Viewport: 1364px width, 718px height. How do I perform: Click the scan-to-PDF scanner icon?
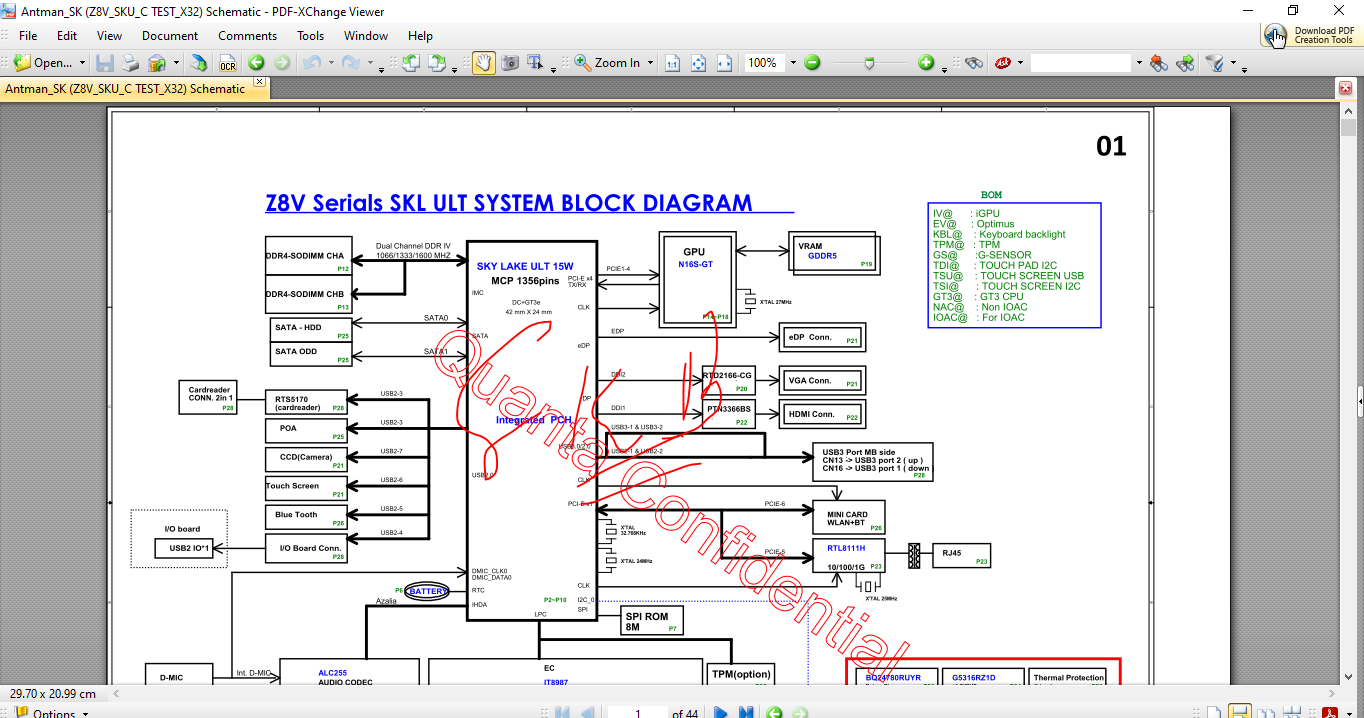200,63
